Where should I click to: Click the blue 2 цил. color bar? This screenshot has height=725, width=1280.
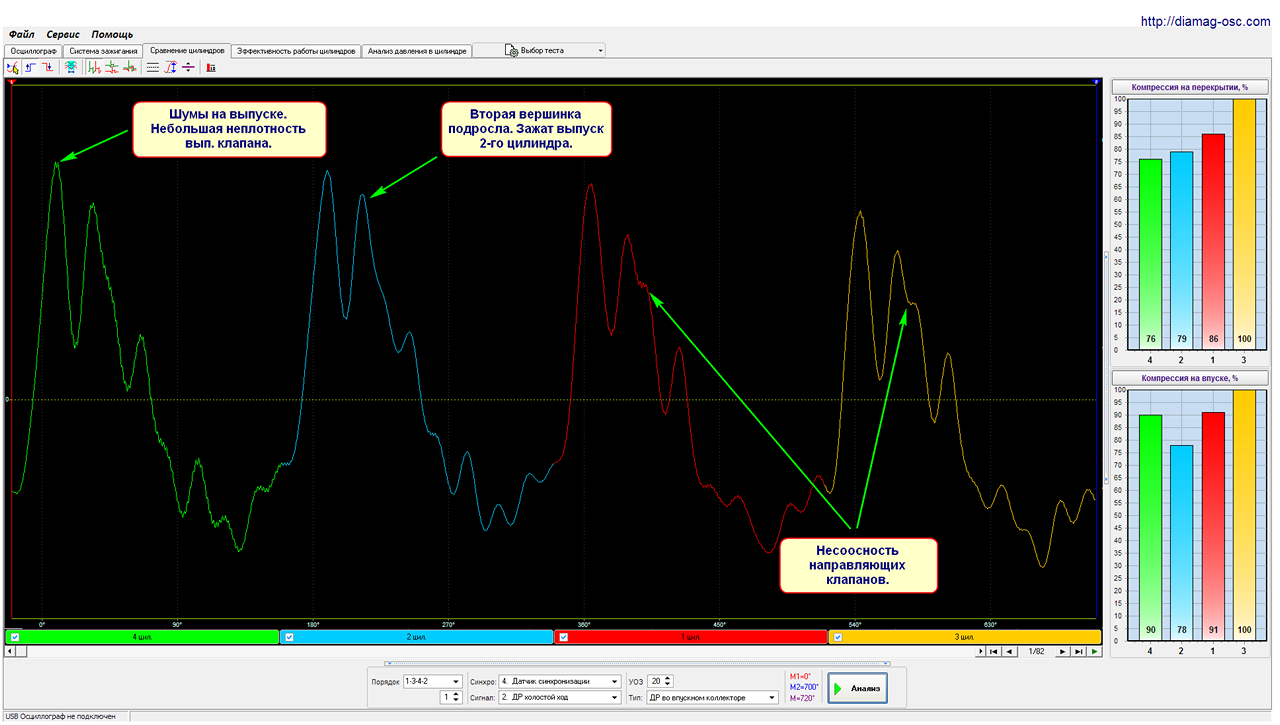pyautogui.click(x=416, y=637)
